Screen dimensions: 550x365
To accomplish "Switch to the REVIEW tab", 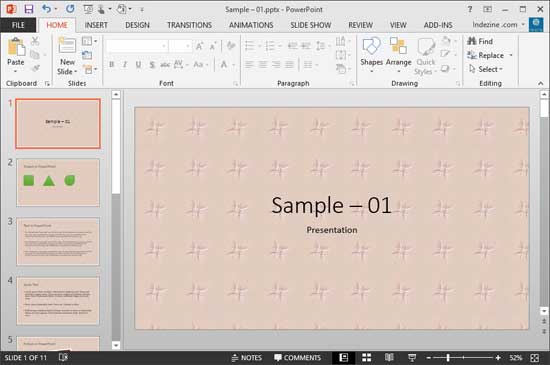I will point(361,25).
